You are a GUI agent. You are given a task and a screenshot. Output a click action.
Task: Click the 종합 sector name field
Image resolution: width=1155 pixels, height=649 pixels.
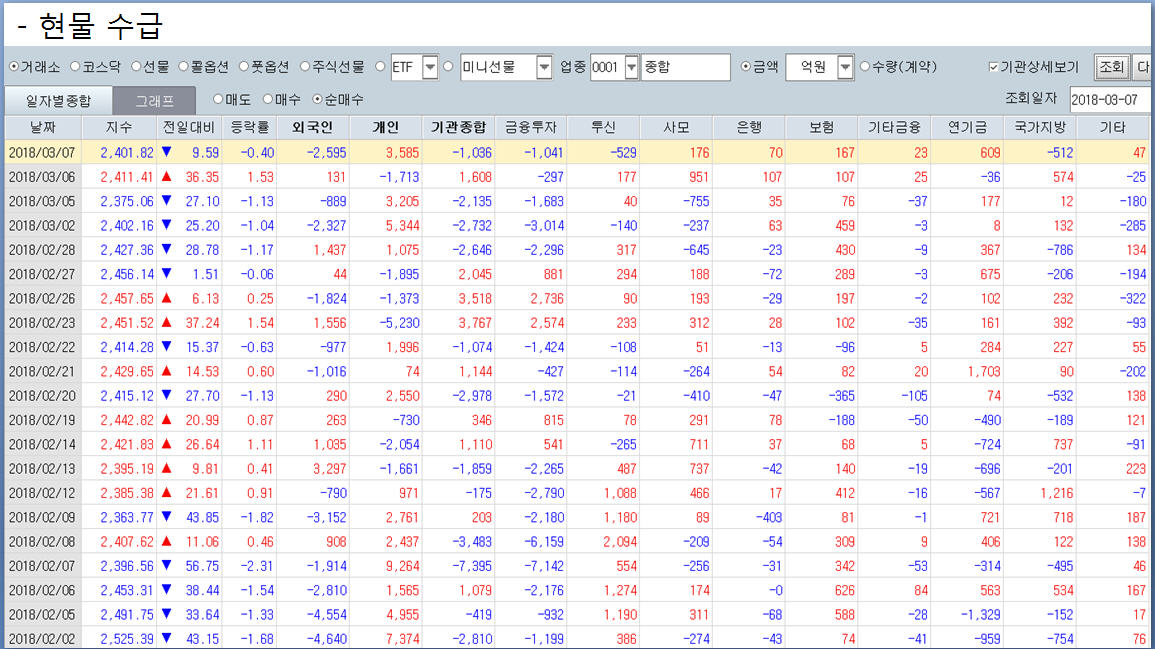(685, 67)
